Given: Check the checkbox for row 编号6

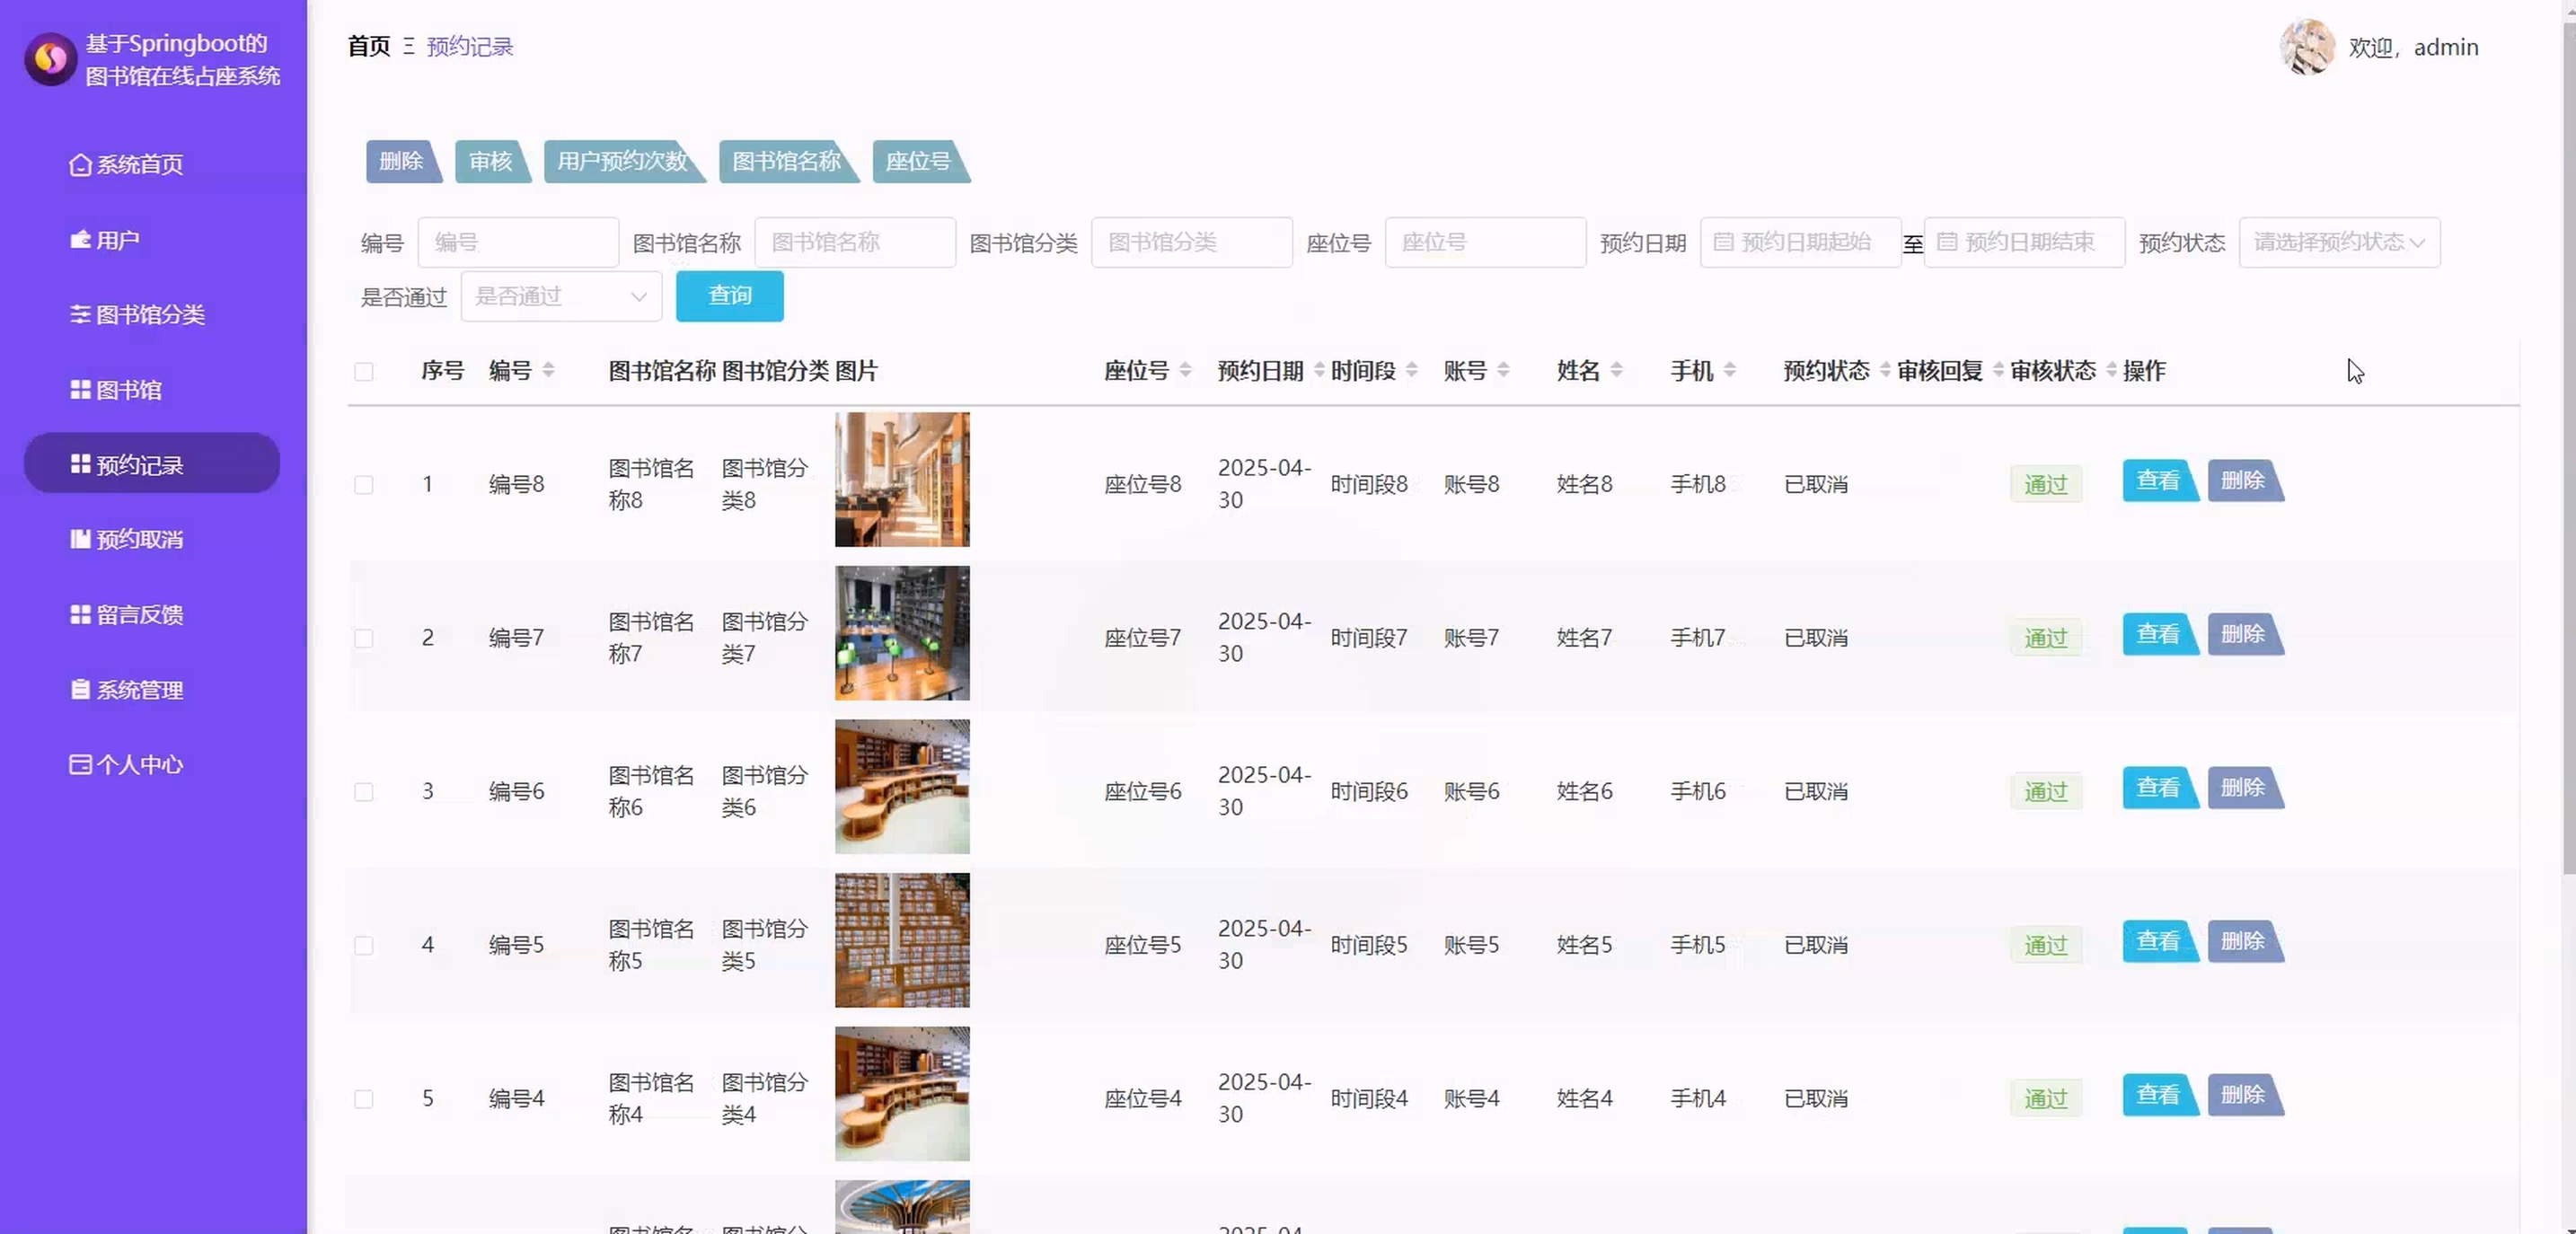Looking at the screenshot, I should pyautogui.click(x=364, y=792).
